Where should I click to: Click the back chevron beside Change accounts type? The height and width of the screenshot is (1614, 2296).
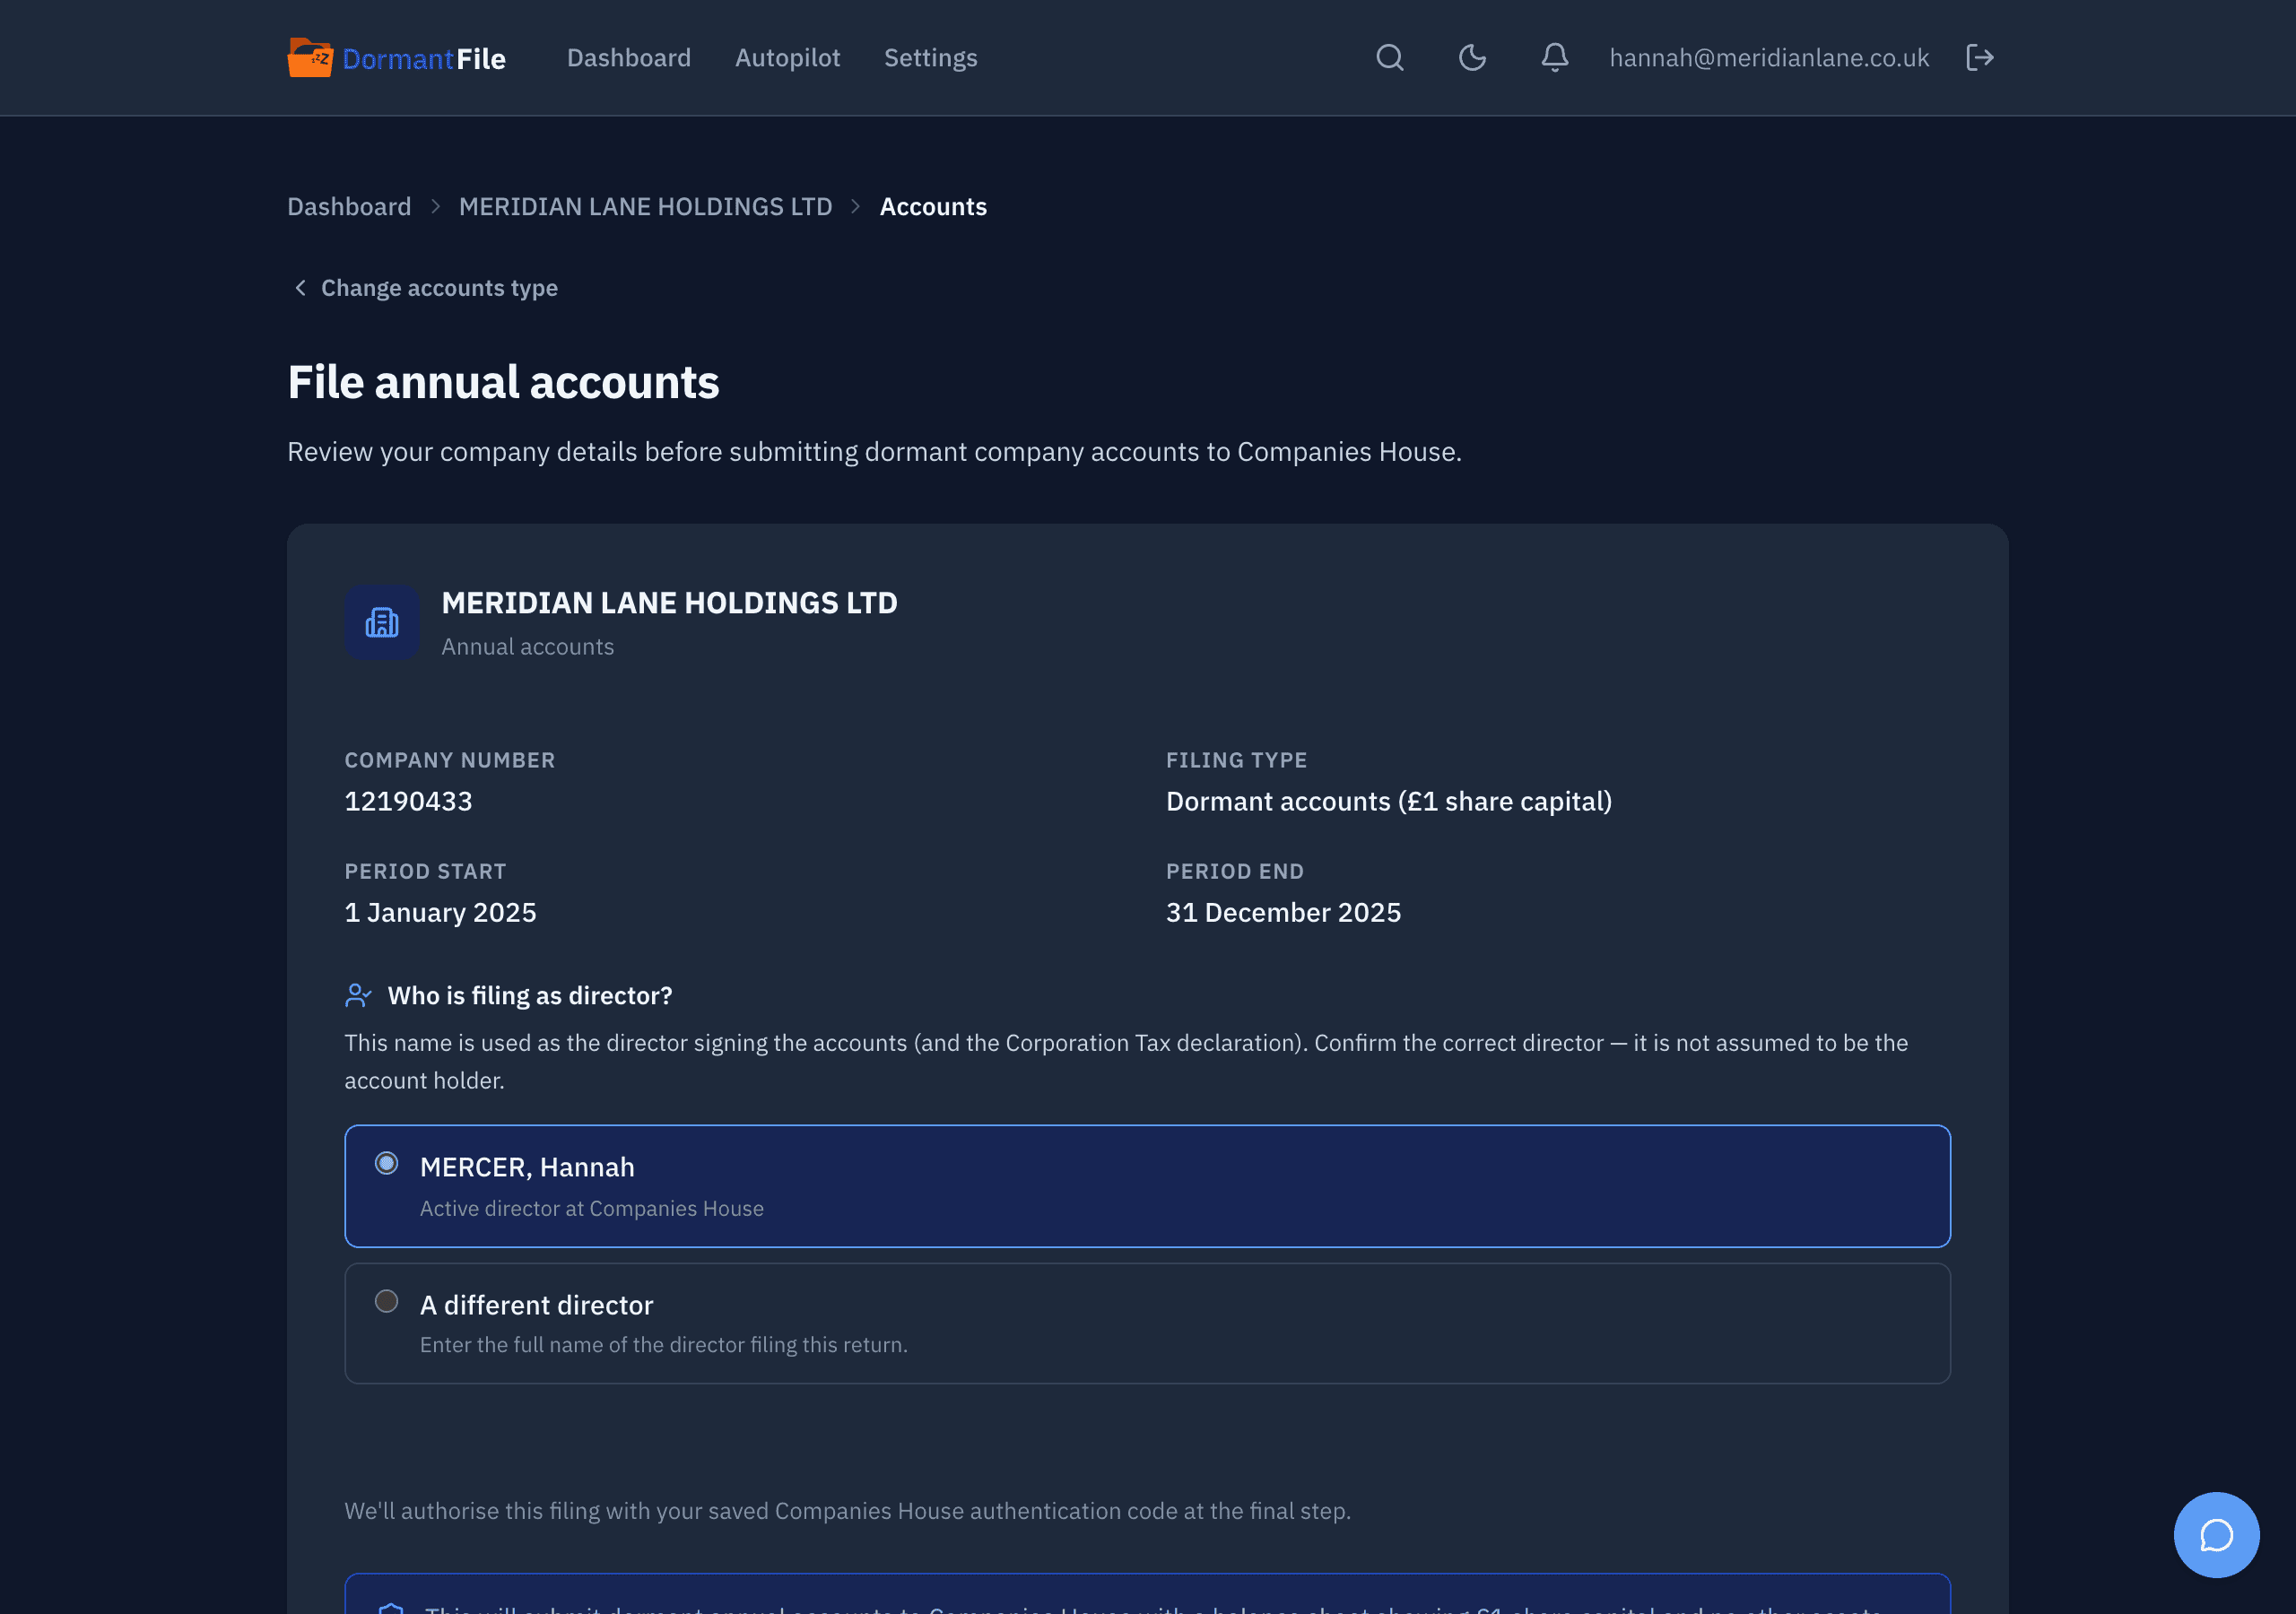click(300, 288)
